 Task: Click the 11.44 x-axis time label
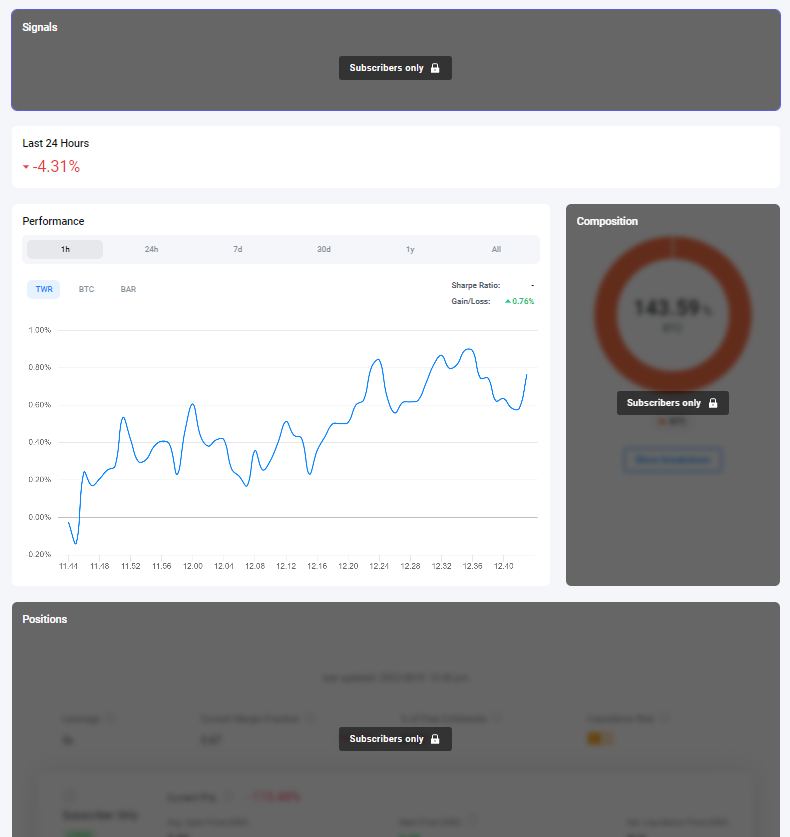(68, 566)
